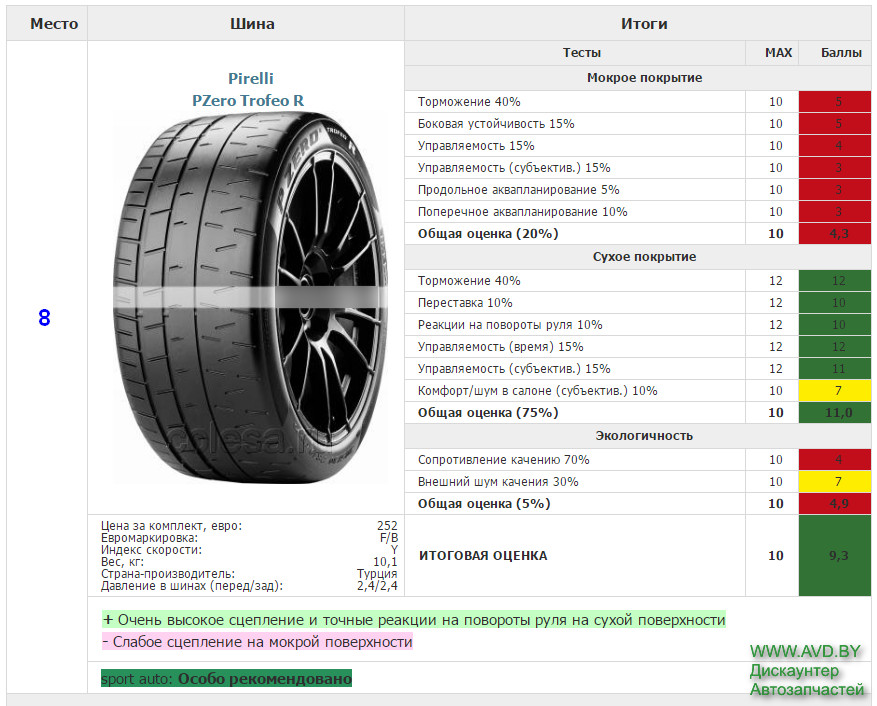877x706 pixels.
Task: Click the 'Мокрое покрытие' section heading
Action: pos(644,78)
